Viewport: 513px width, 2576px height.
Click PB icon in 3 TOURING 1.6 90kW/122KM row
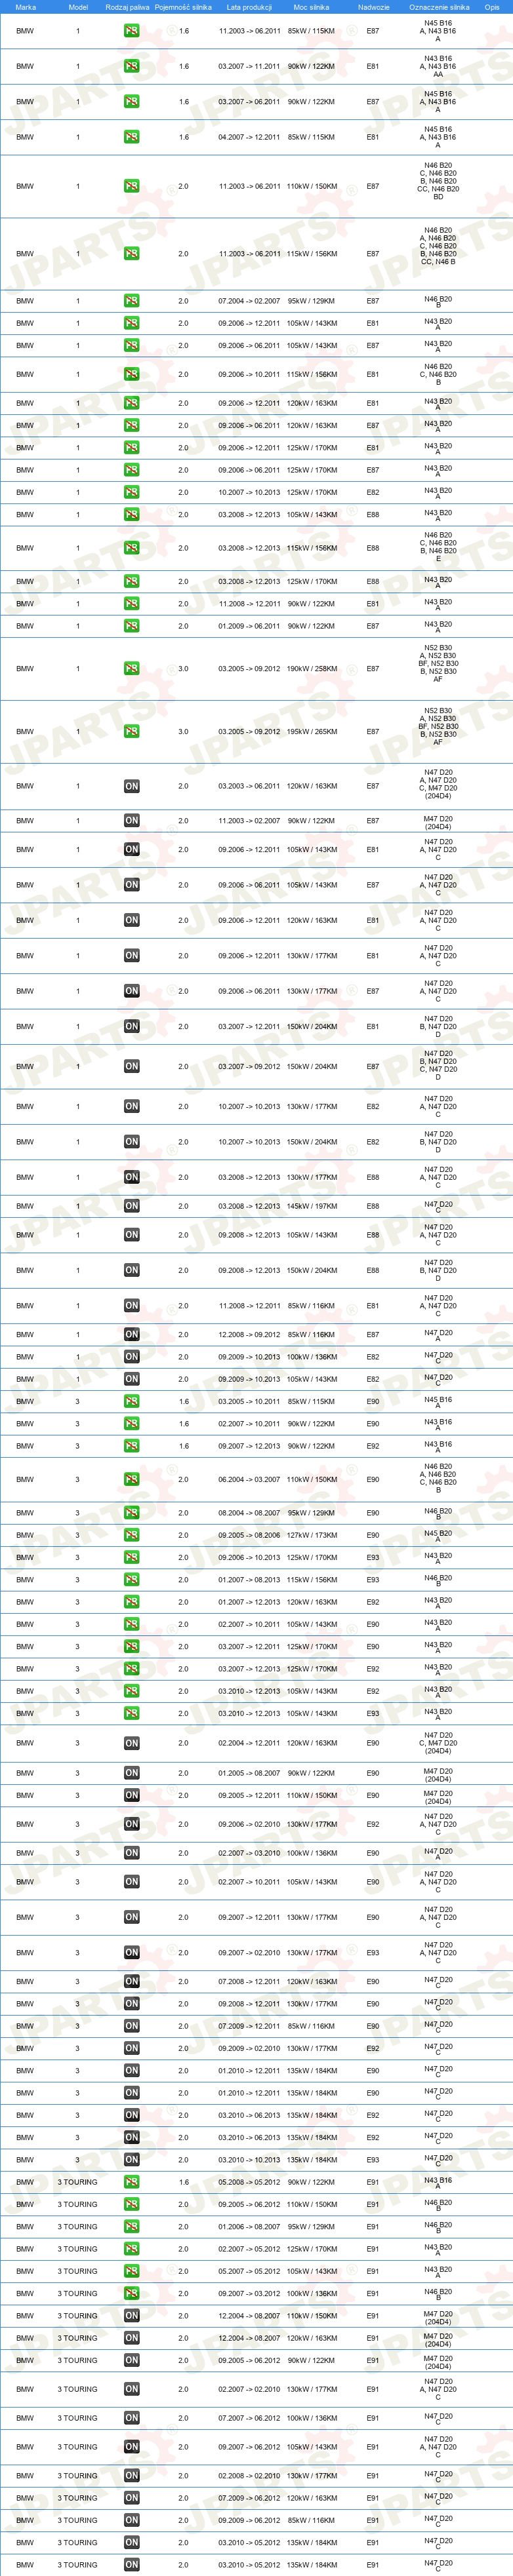[x=131, y=2182]
